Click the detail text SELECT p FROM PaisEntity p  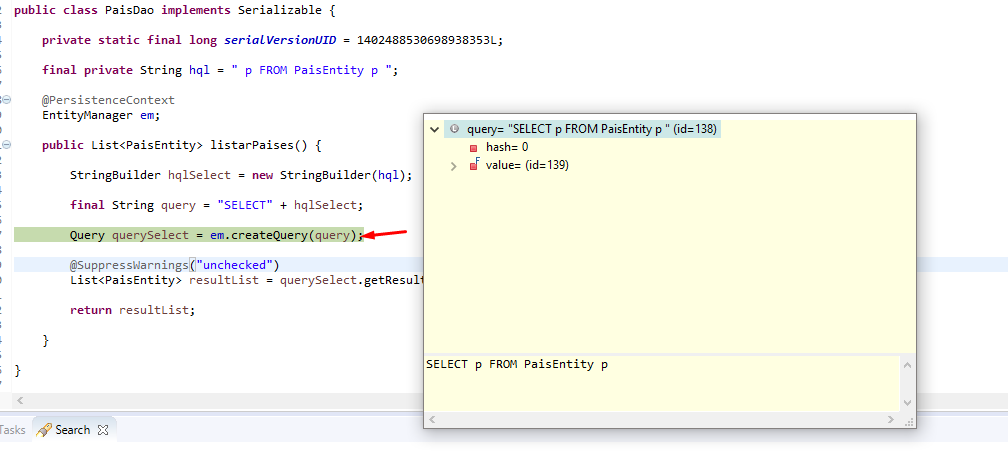point(516,364)
